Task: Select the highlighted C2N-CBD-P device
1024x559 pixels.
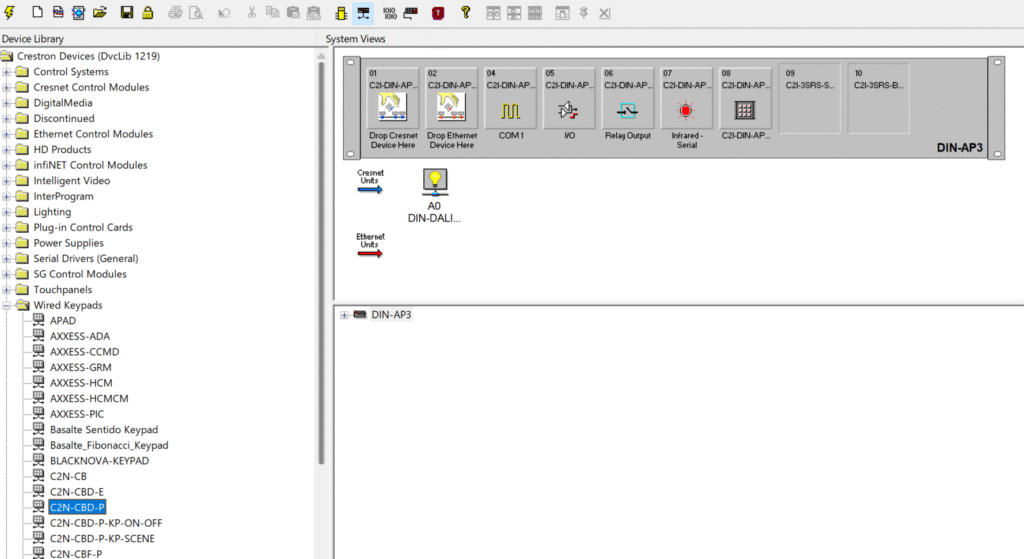Action: (x=77, y=507)
